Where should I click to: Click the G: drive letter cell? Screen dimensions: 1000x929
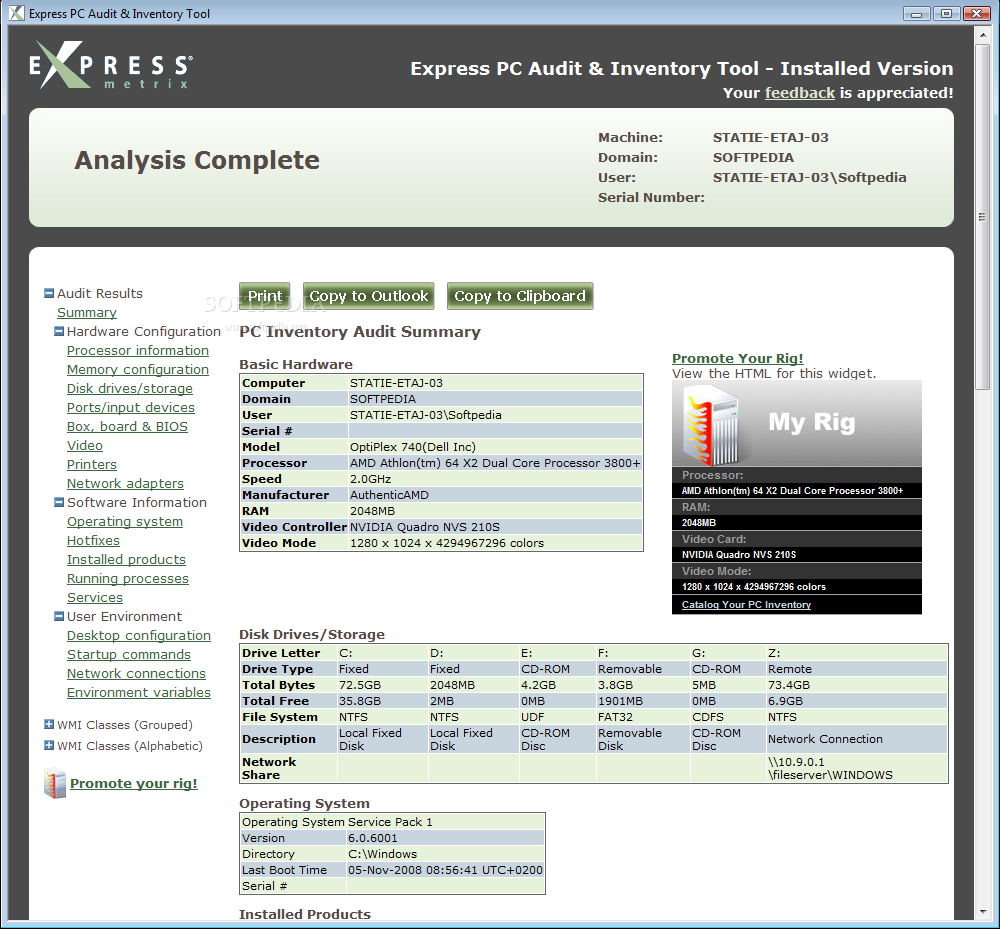point(728,653)
